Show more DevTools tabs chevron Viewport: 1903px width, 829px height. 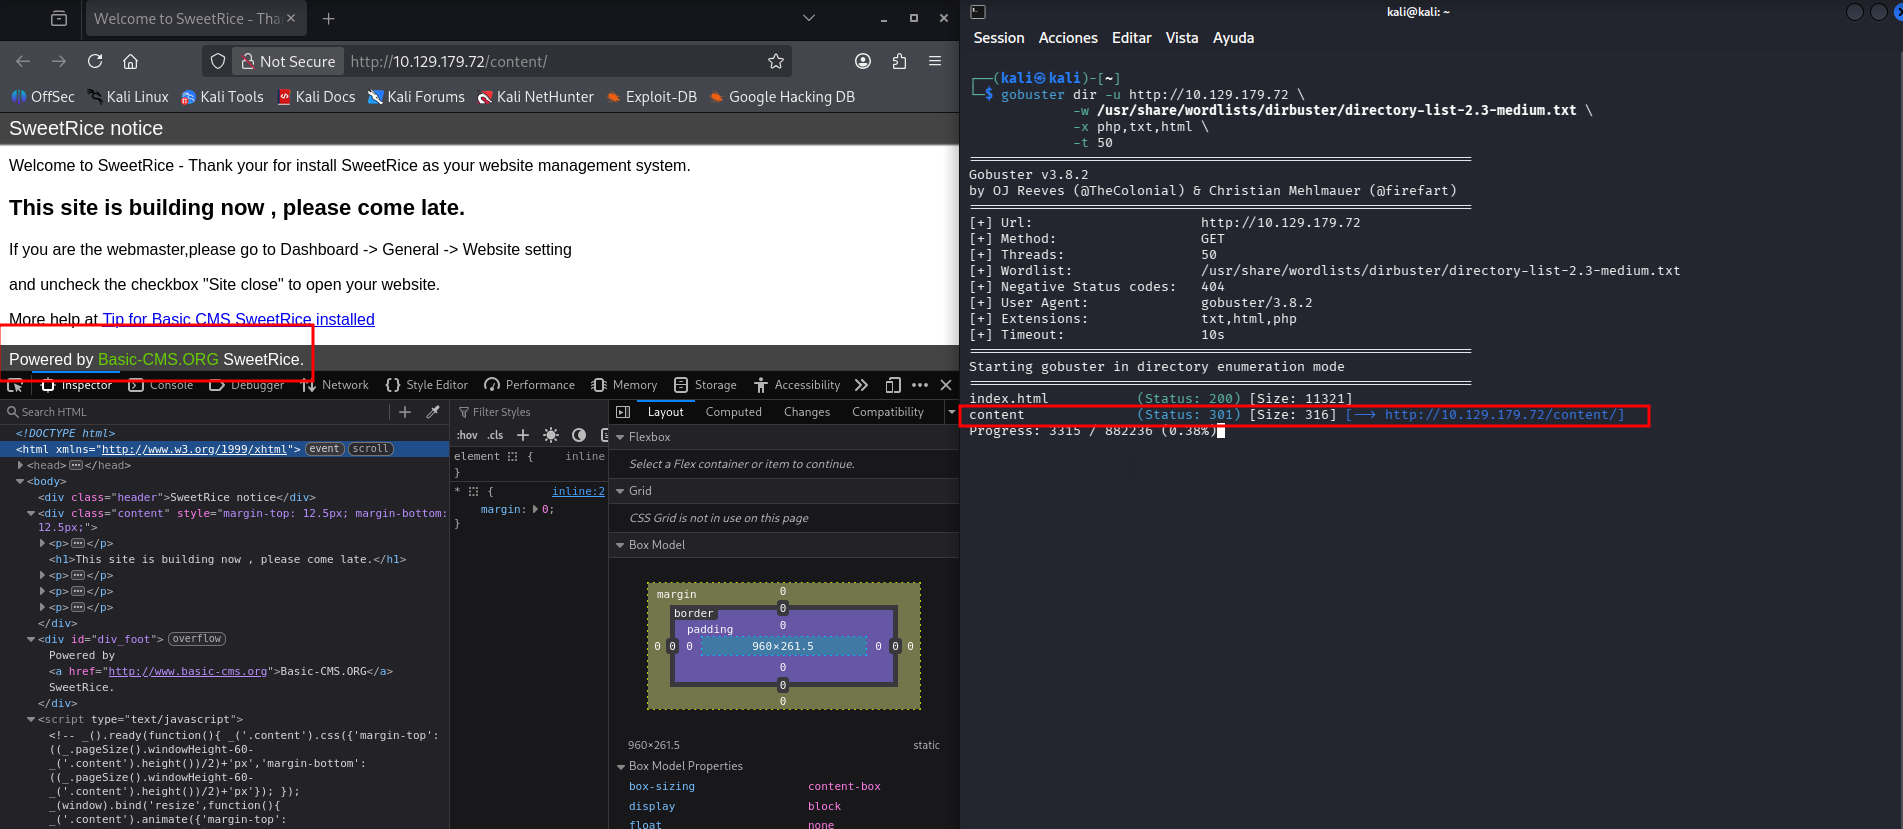[x=861, y=385]
